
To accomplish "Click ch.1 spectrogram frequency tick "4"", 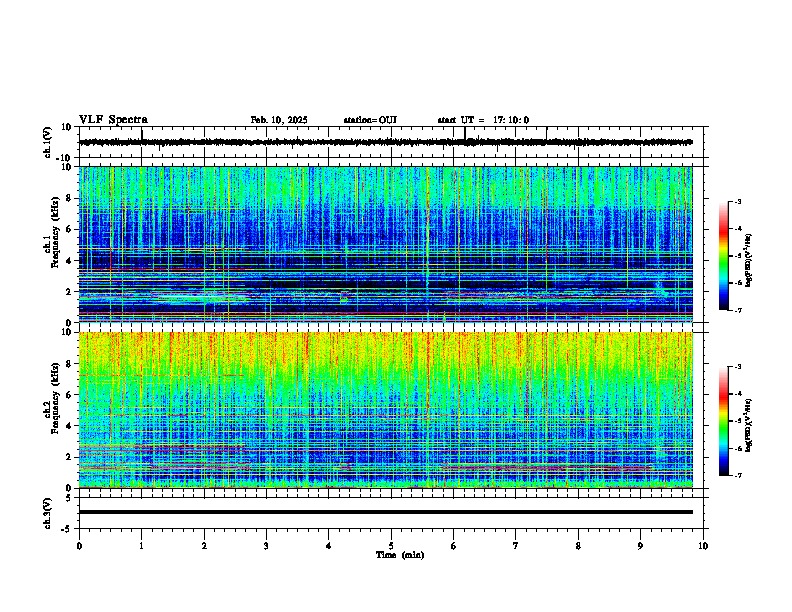I will point(69,261).
